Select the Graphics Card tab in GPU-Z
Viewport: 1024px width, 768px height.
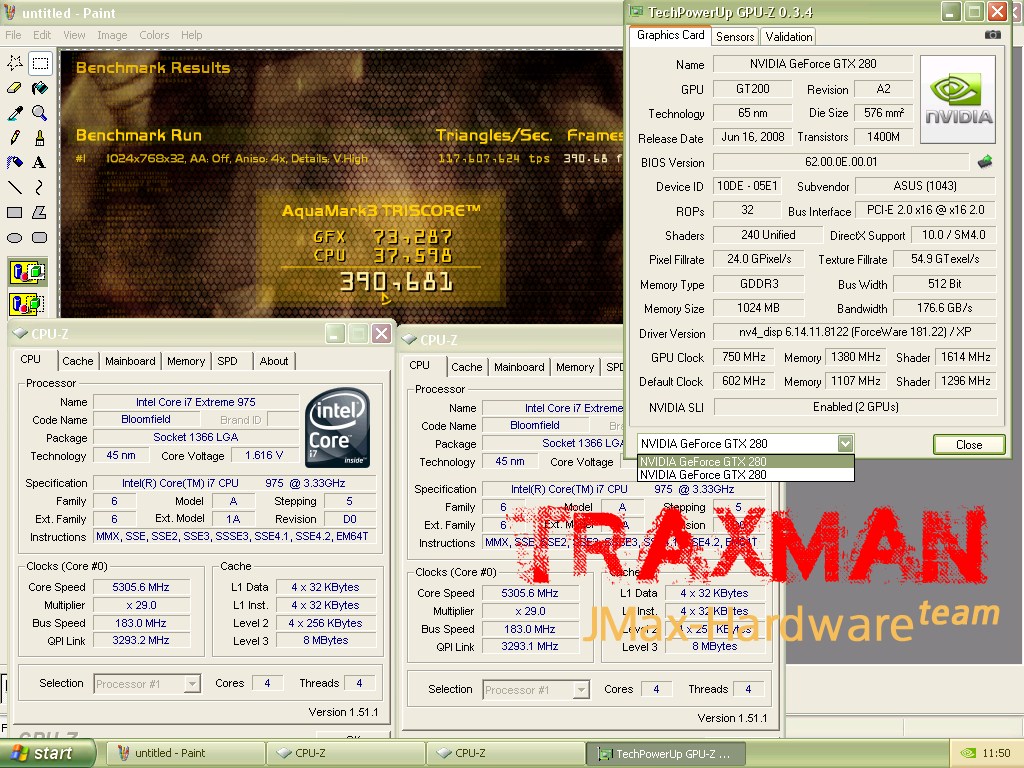(x=671, y=35)
